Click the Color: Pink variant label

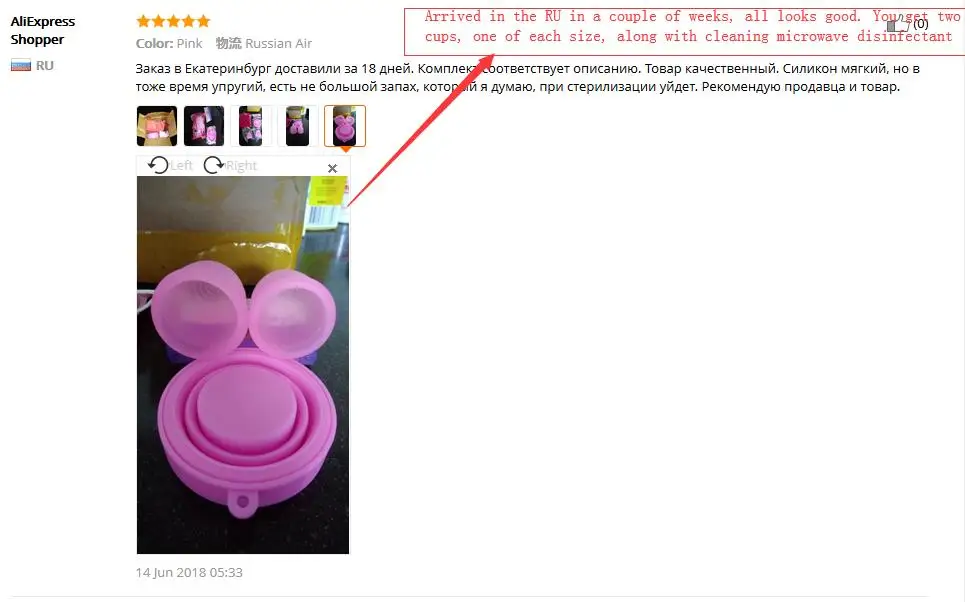(x=169, y=44)
